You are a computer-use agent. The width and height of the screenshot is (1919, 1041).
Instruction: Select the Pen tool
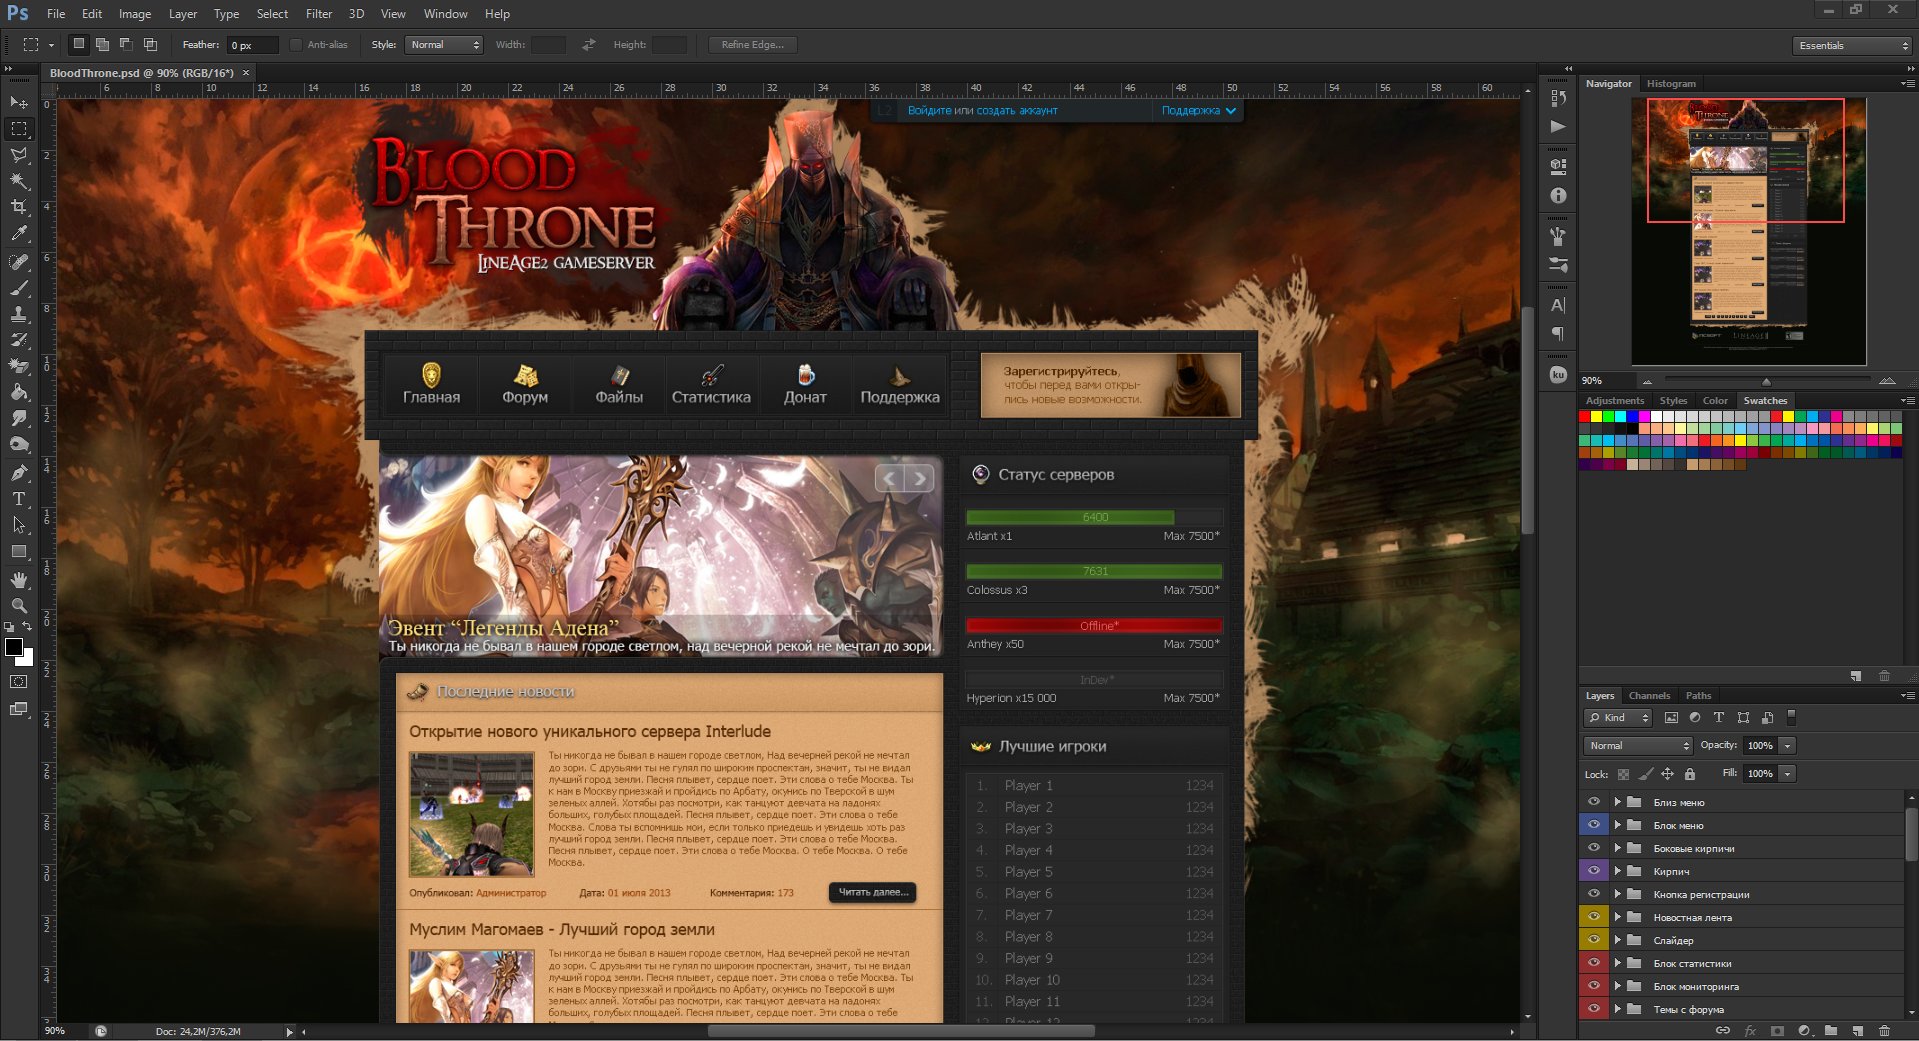click(19, 472)
